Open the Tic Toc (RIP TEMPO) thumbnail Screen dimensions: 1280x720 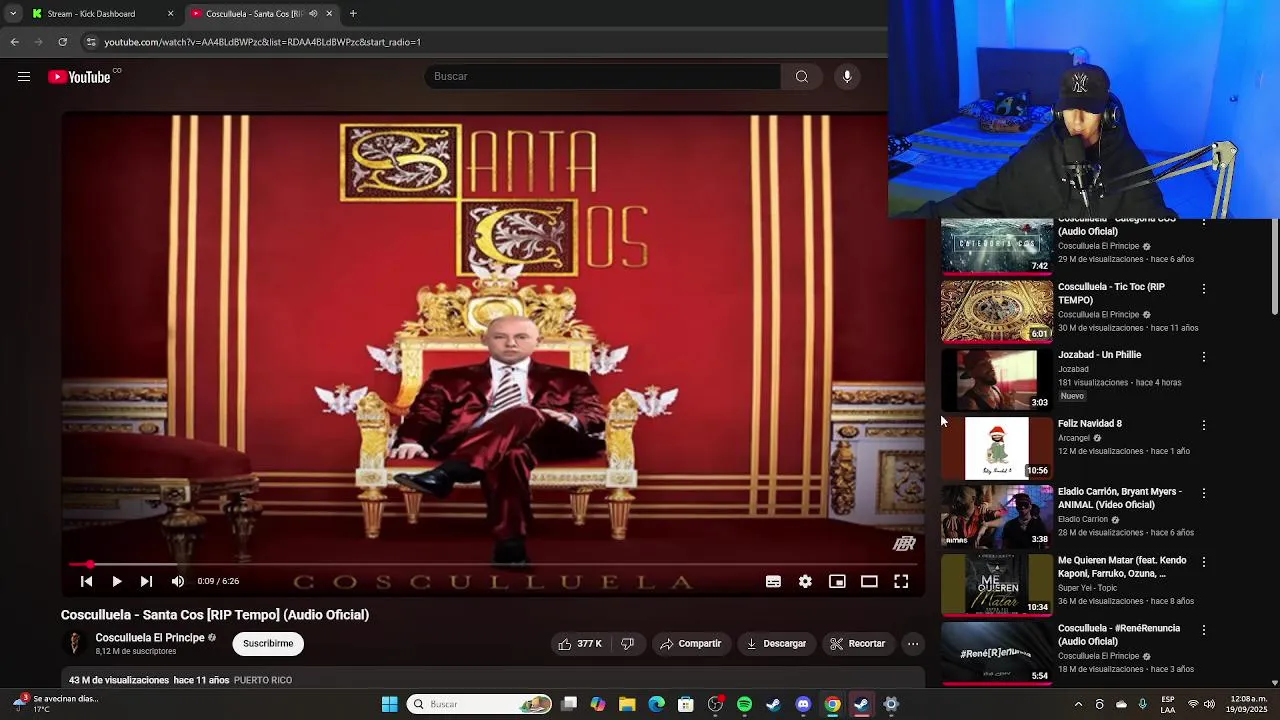coord(997,311)
